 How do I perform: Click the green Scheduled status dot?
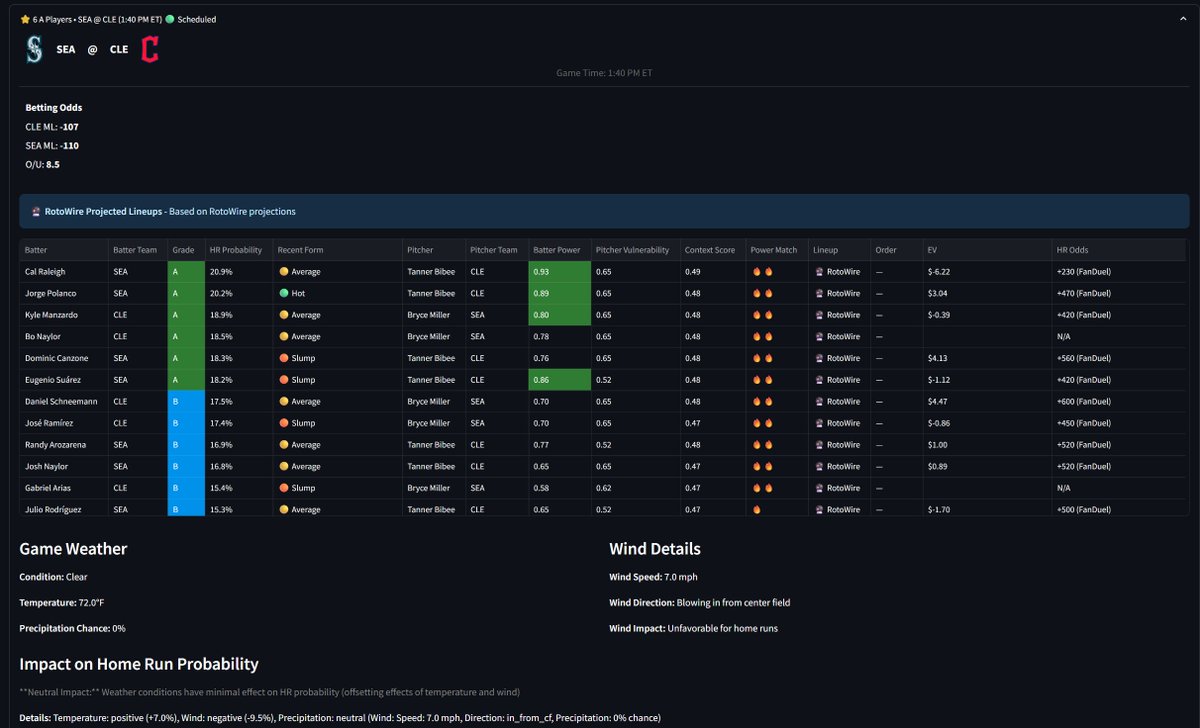pyautogui.click(x=170, y=19)
